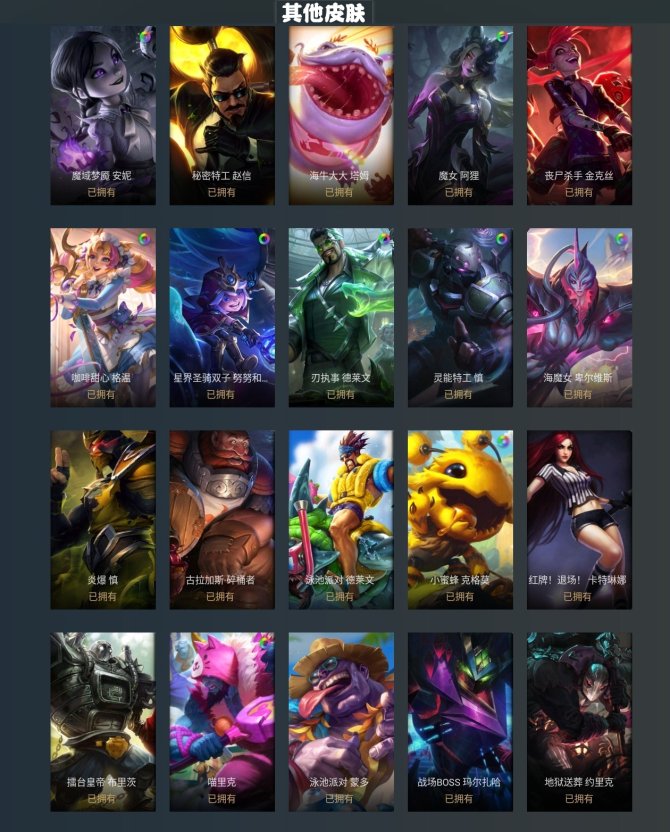
Task: Click chroma icon on 咖啡甜心 格温 card
Action: 144,239
